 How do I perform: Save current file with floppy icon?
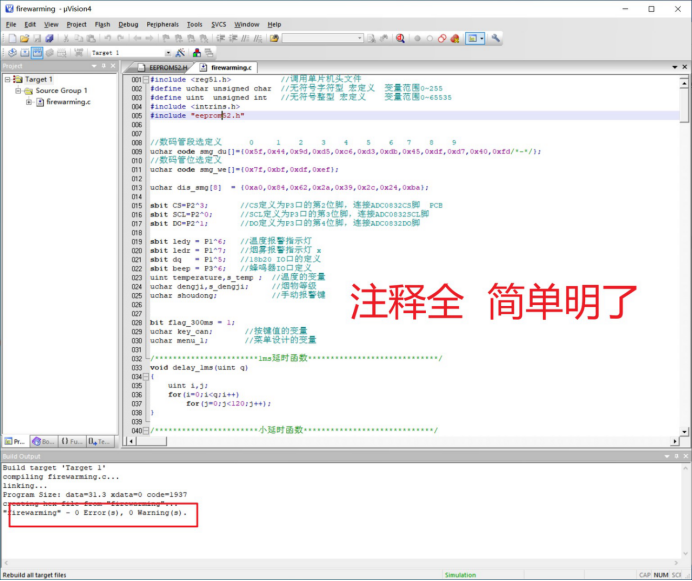(x=37, y=38)
